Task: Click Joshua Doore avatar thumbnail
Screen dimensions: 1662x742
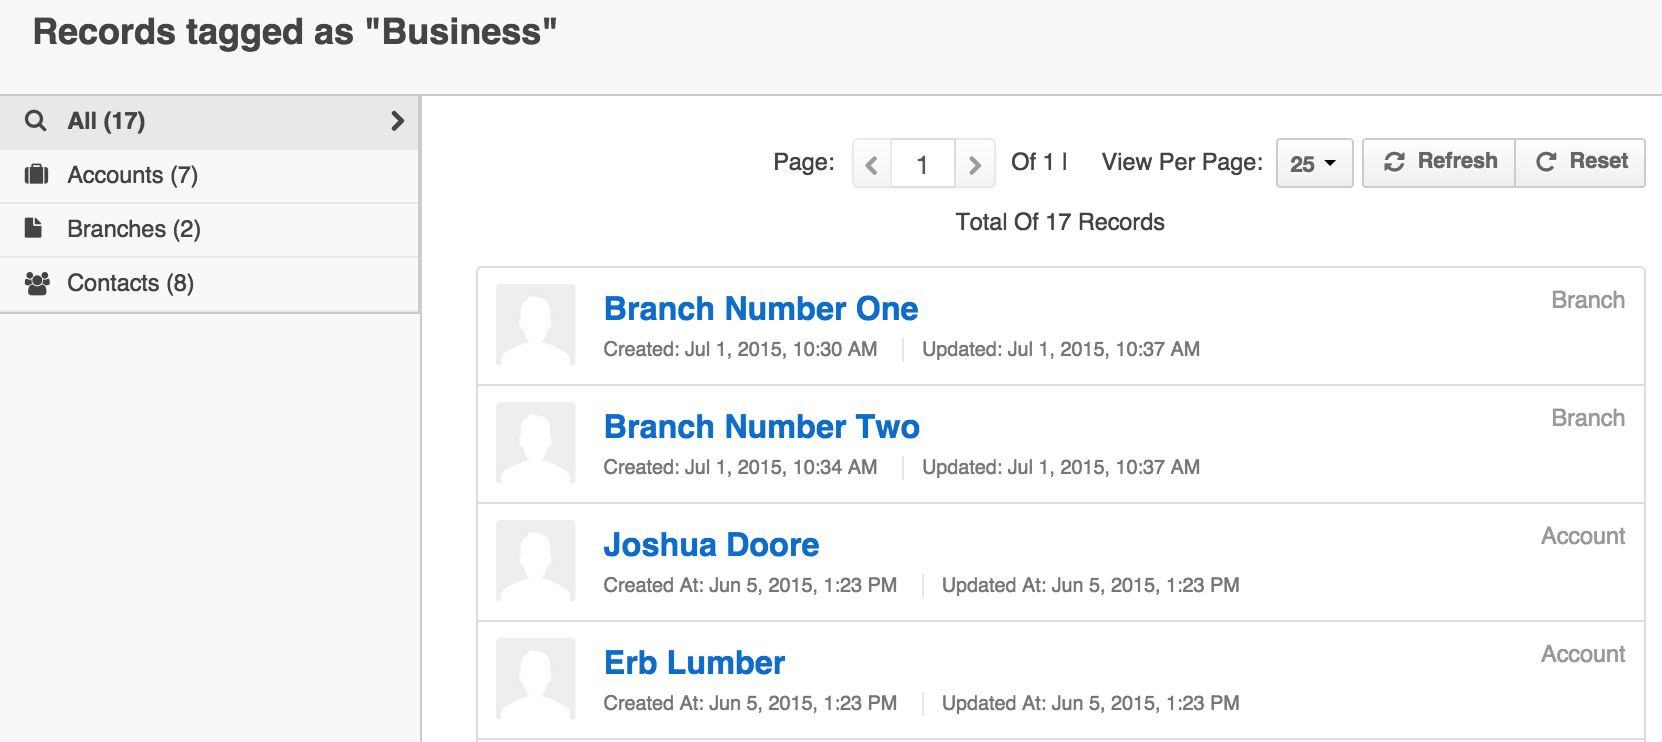Action: click(536, 561)
